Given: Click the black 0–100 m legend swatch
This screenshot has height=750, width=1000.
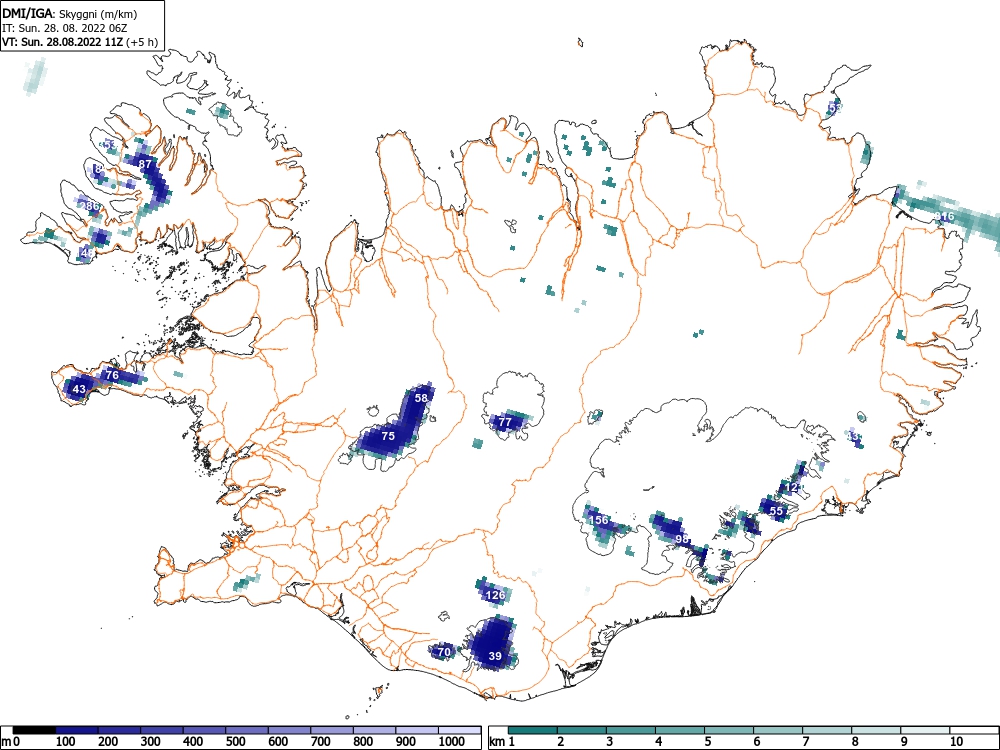Looking at the screenshot, I should (x=34, y=730).
